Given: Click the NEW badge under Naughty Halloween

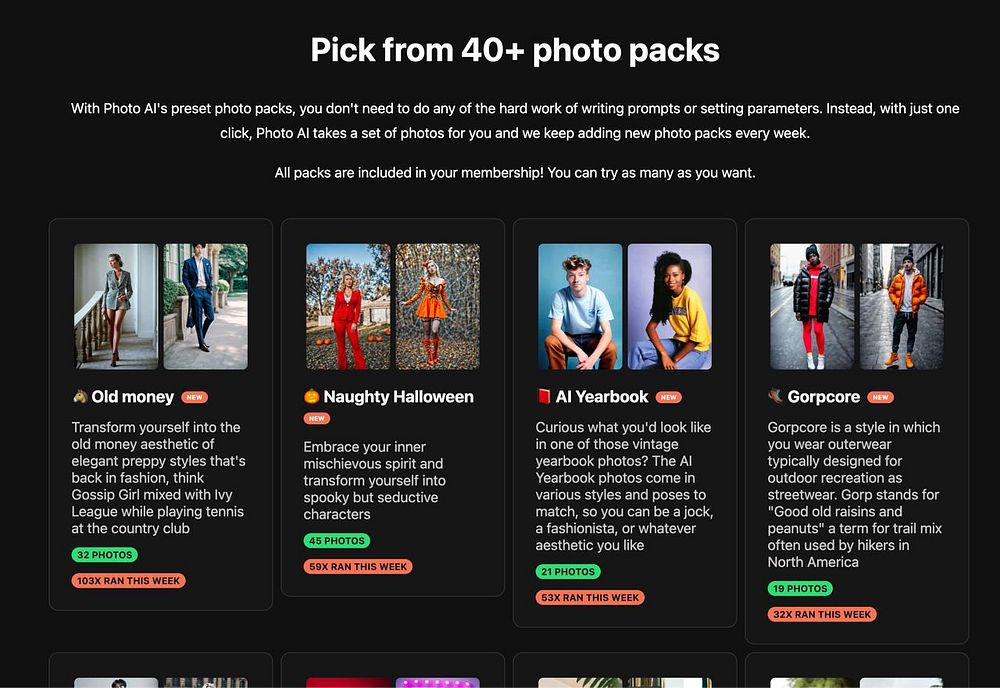Looking at the screenshot, I should (x=317, y=418).
